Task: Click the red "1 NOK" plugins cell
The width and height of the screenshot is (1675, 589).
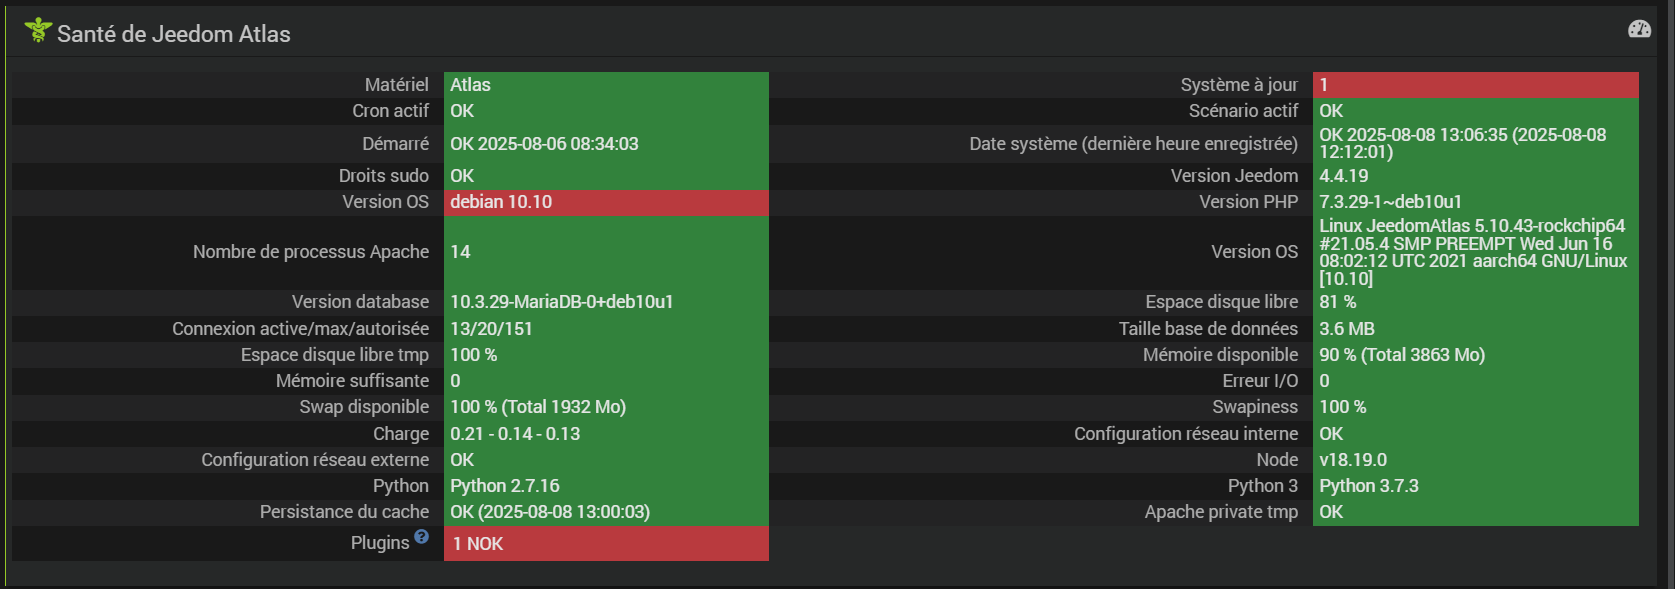Action: pos(606,543)
